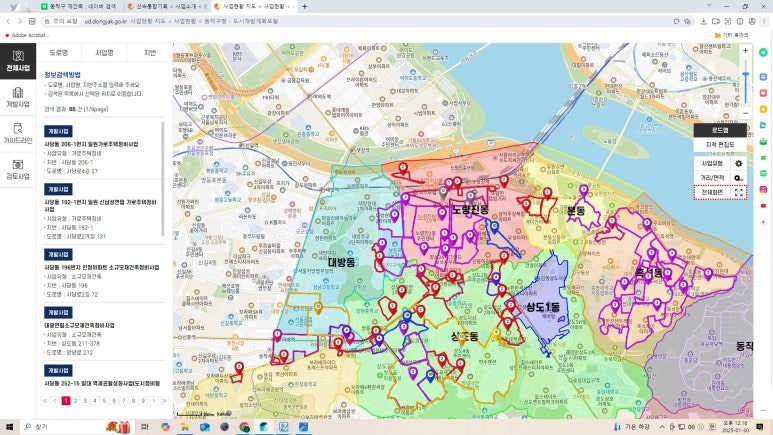The image size is (773, 435).
Task: Open 사당동 192-1번지 신남성연립 가로주택정비사업 result
Action: [x=100, y=205]
